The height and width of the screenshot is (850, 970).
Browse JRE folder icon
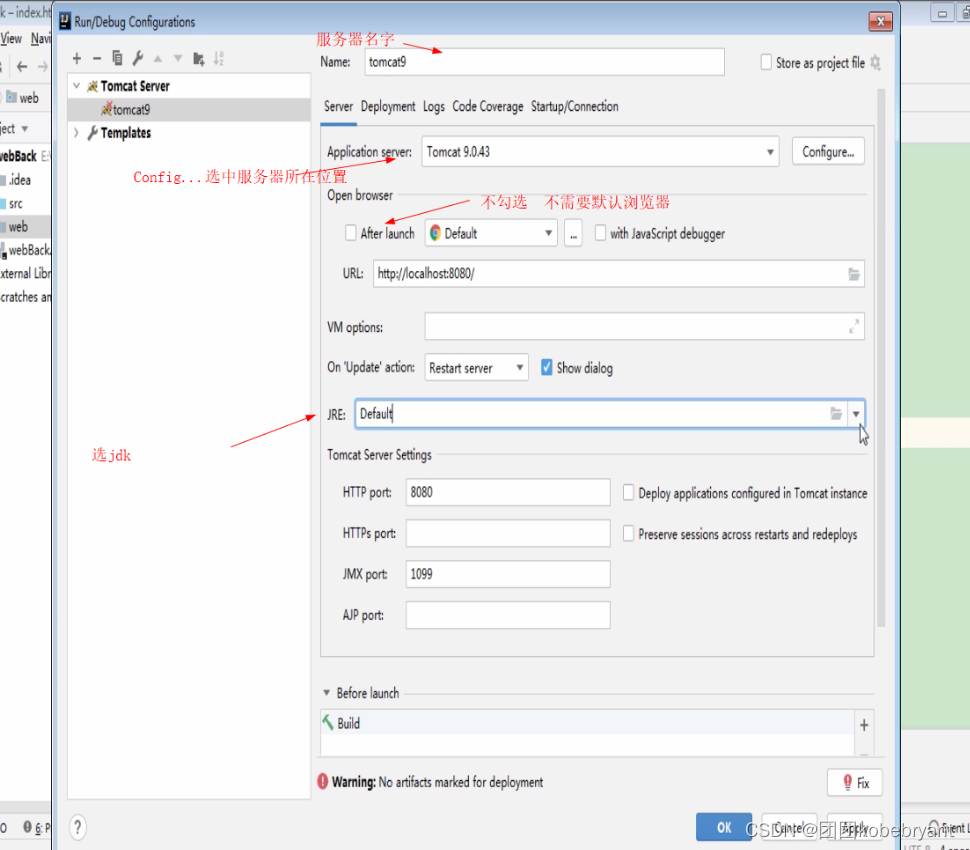[x=836, y=413]
